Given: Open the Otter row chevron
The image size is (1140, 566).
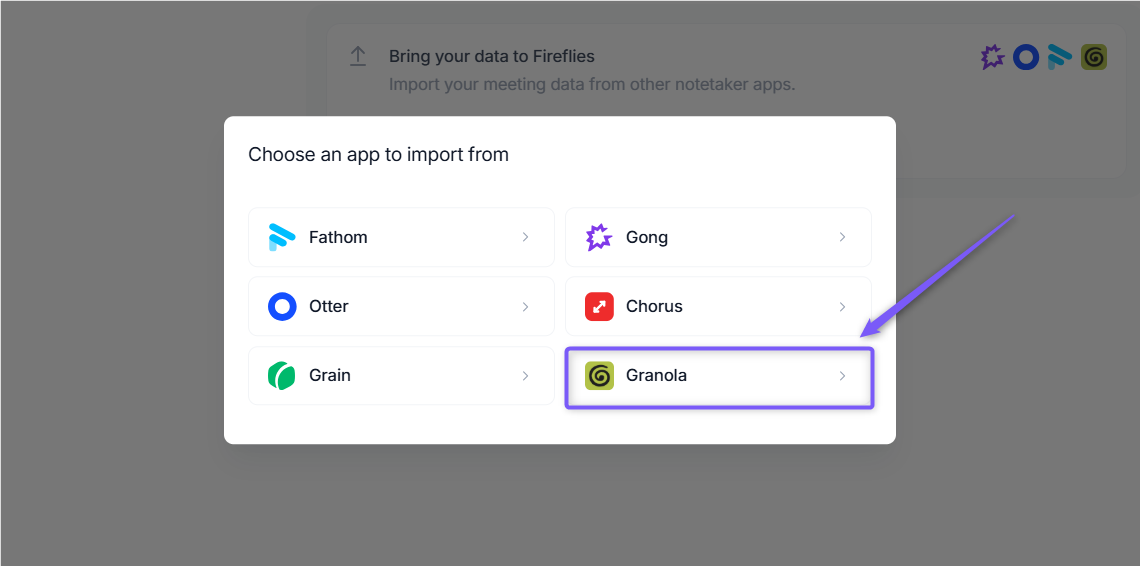Looking at the screenshot, I should [525, 306].
